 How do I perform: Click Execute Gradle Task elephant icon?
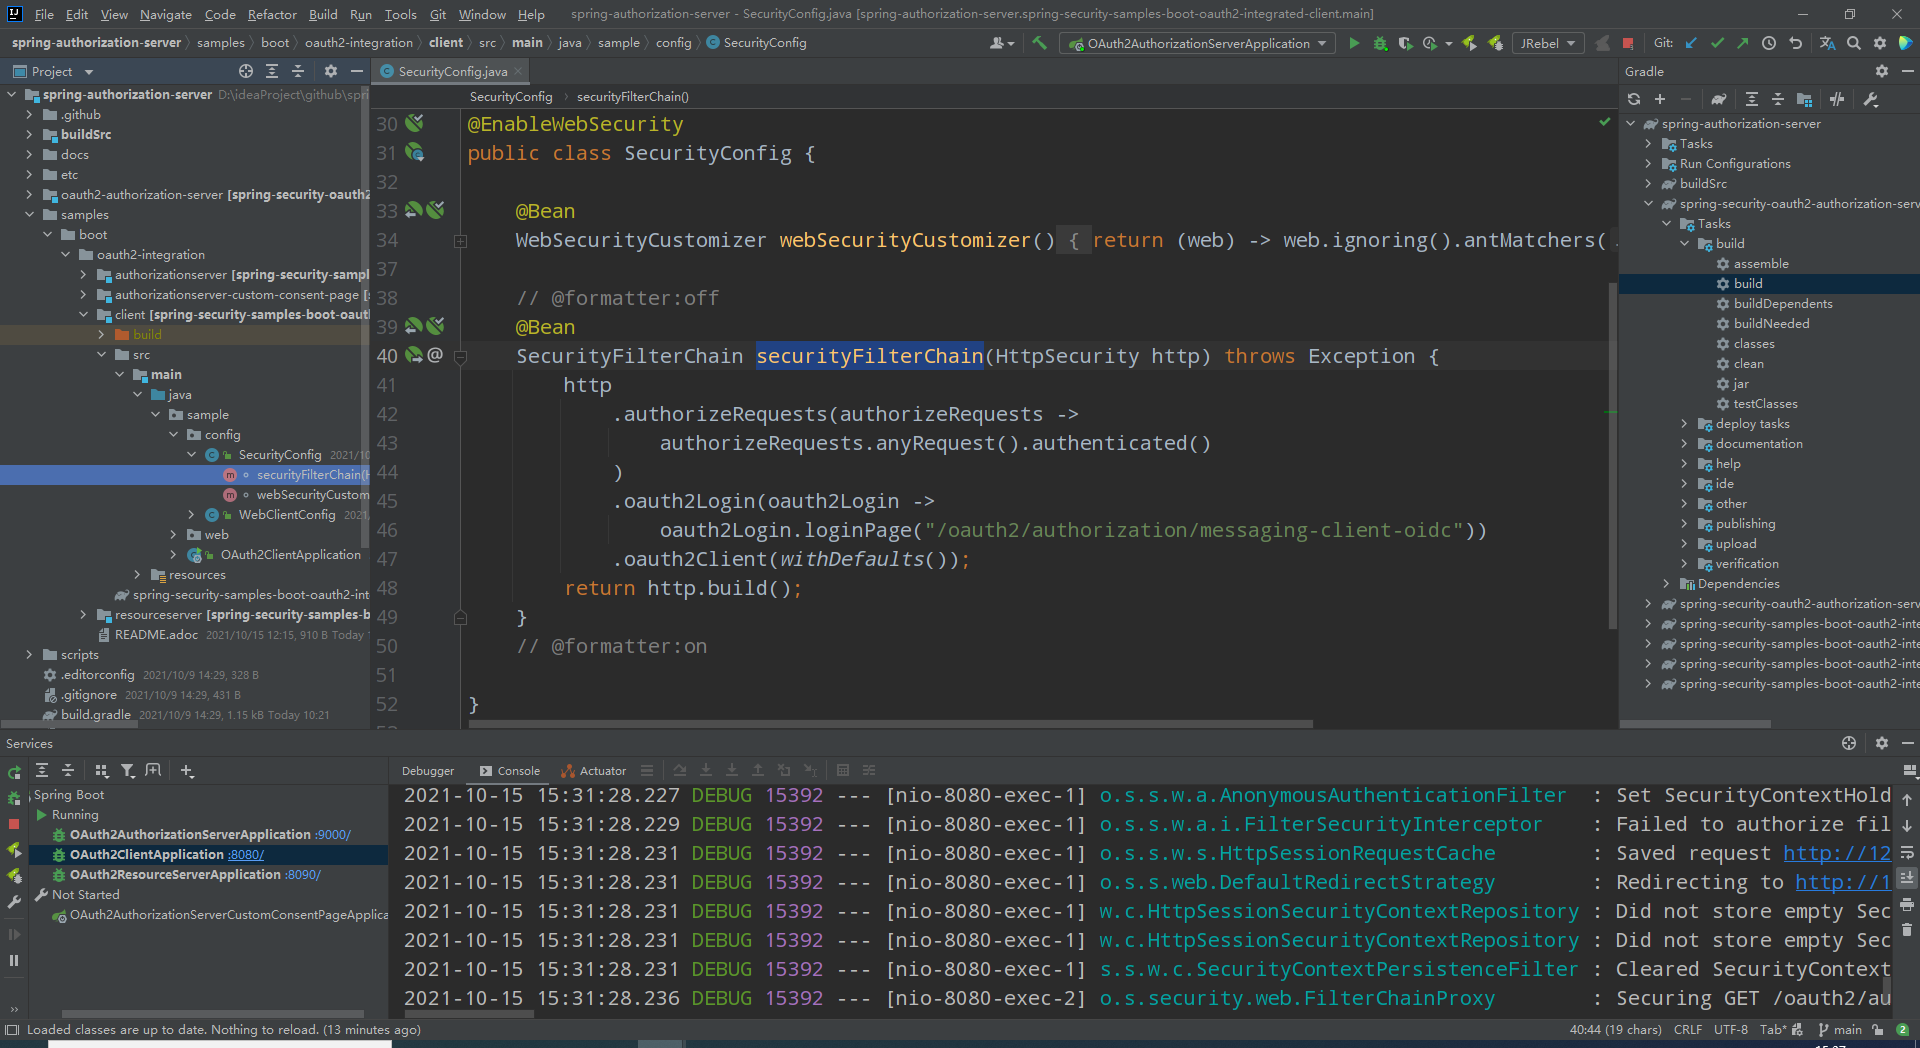[1719, 99]
